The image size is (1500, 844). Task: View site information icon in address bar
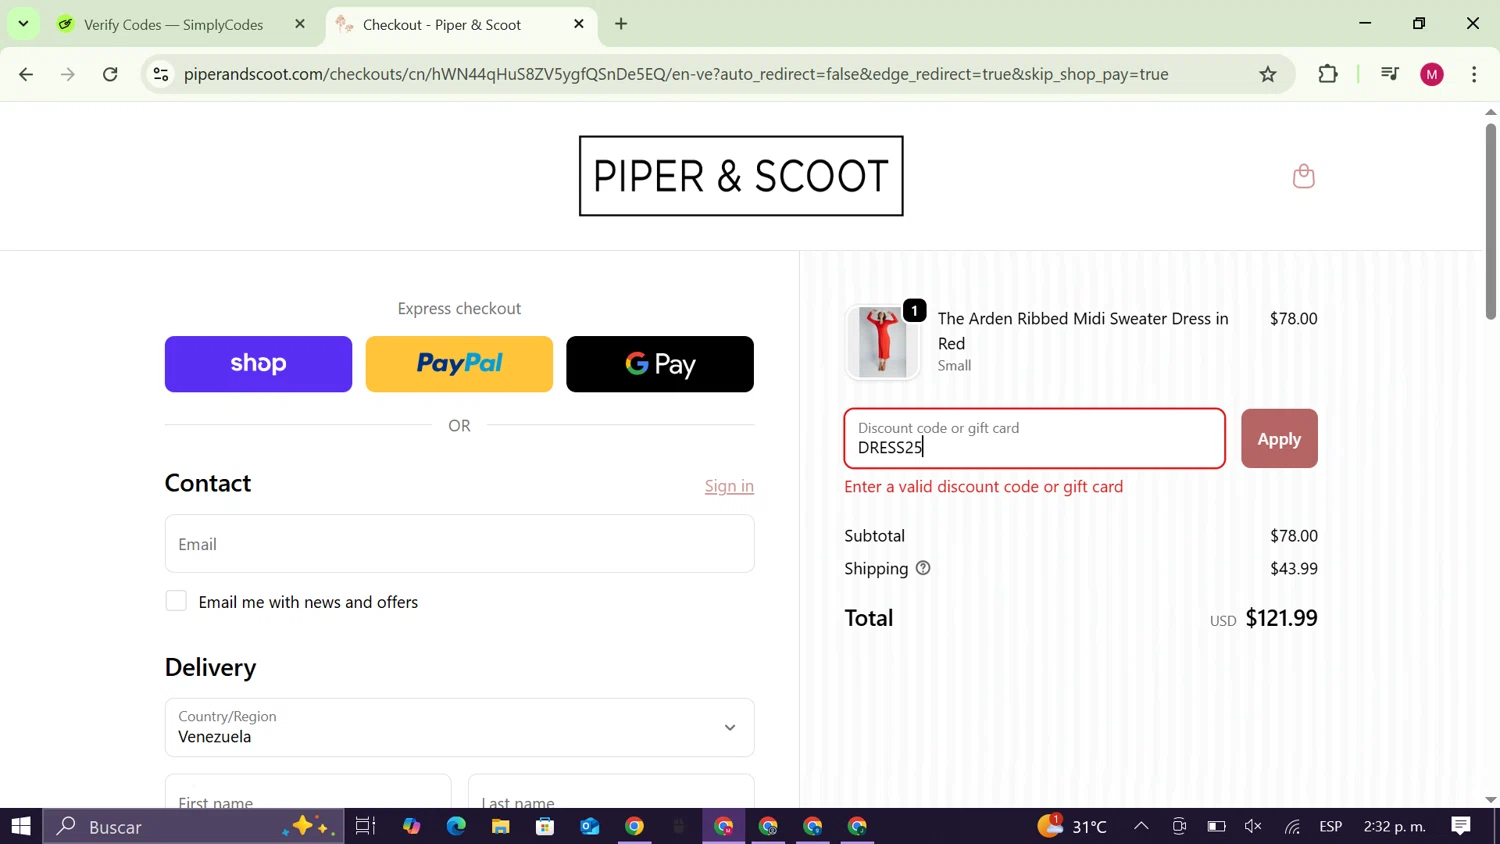point(161,74)
